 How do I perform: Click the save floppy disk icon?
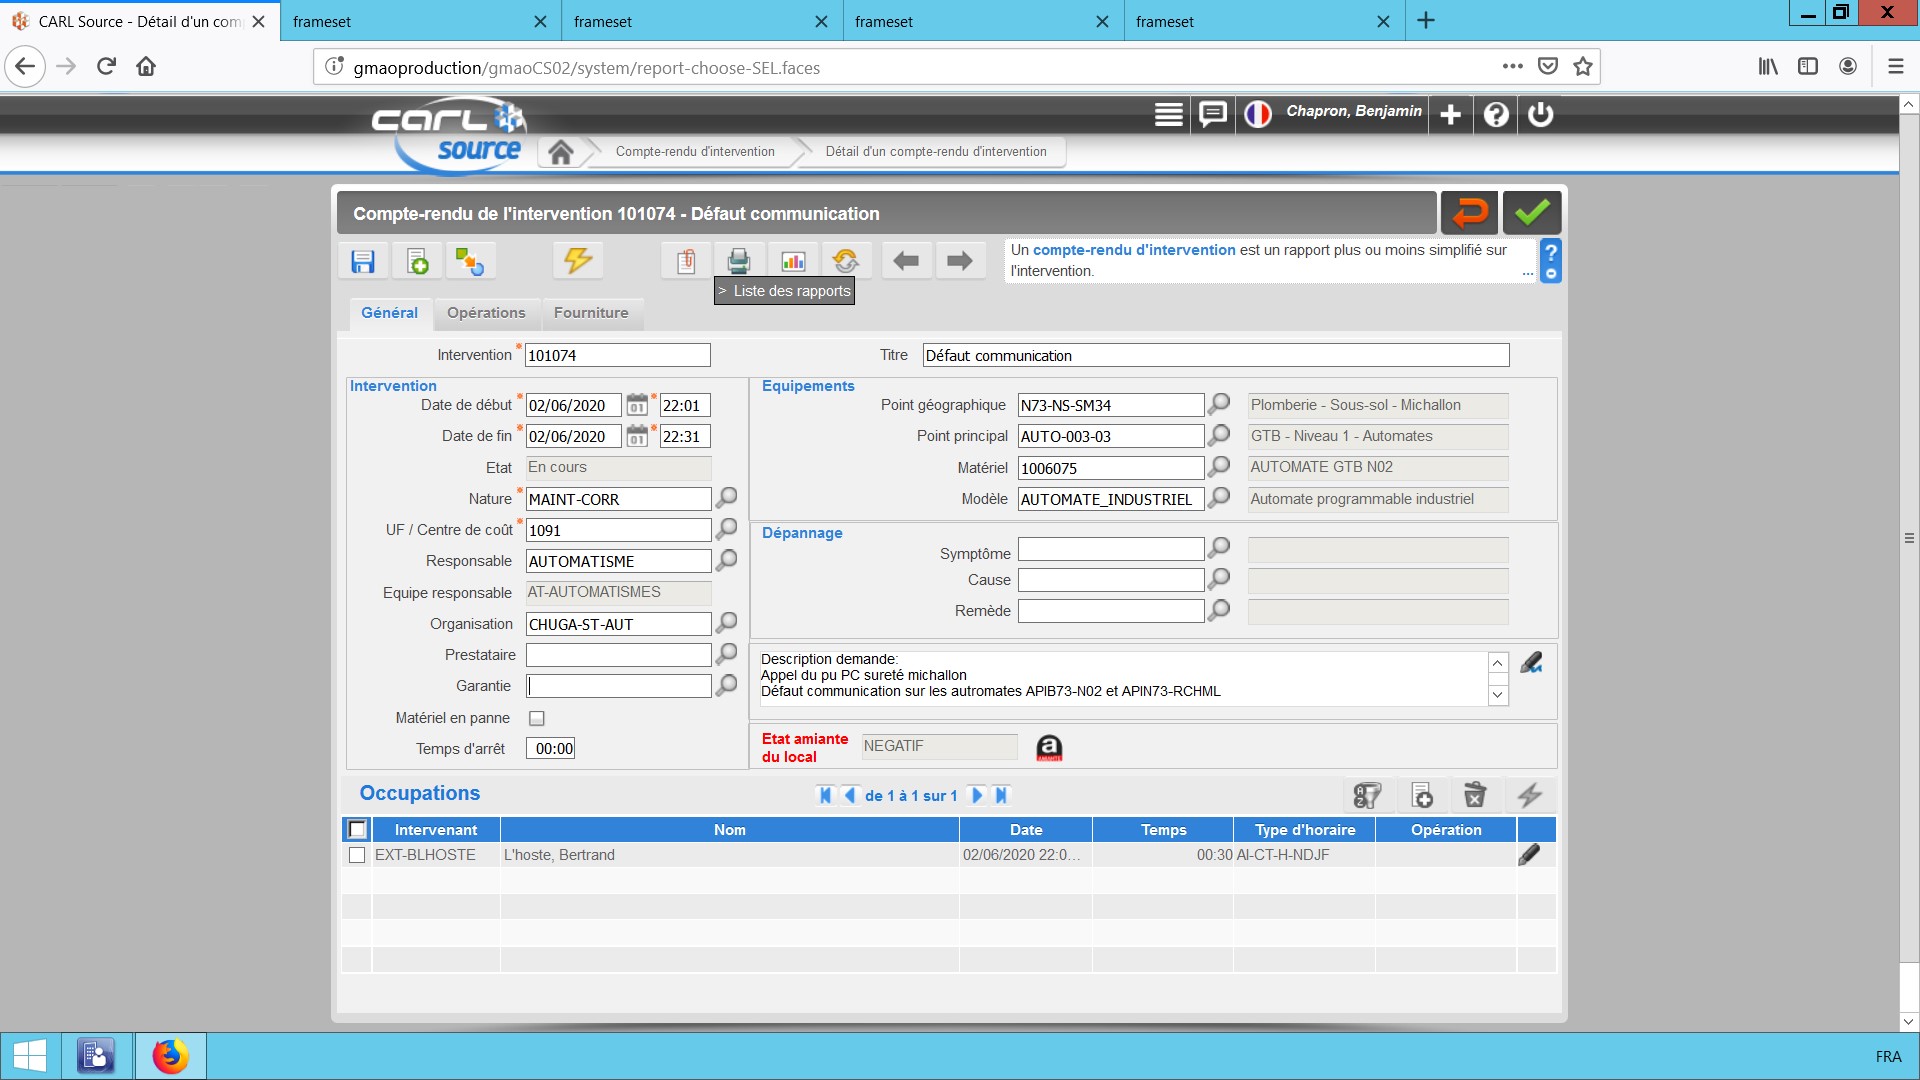coord(363,262)
